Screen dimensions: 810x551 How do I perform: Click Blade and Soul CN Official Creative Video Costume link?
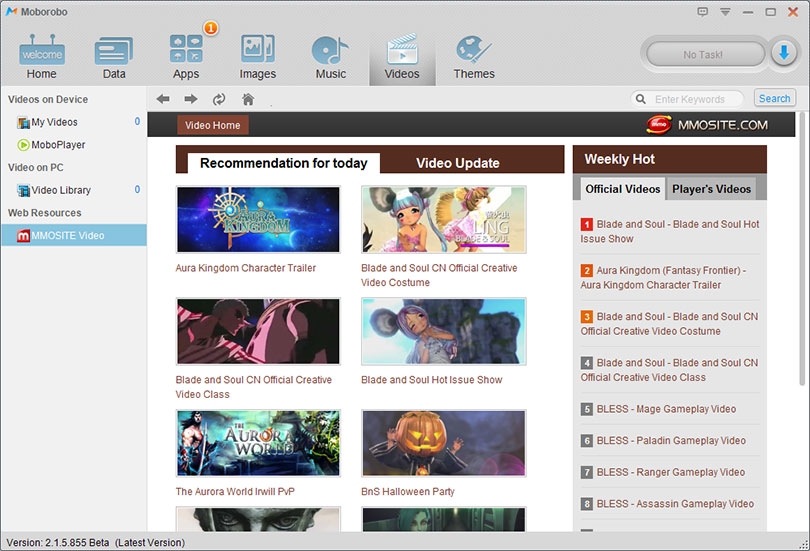[x=439, y=275]
